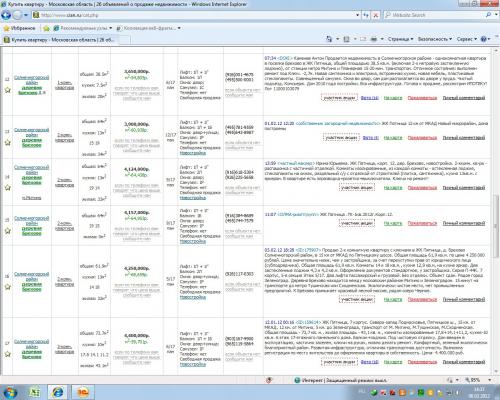Mark listing 12 with its favorite star
The image size is (500, 400).
(x=8, y=90)
